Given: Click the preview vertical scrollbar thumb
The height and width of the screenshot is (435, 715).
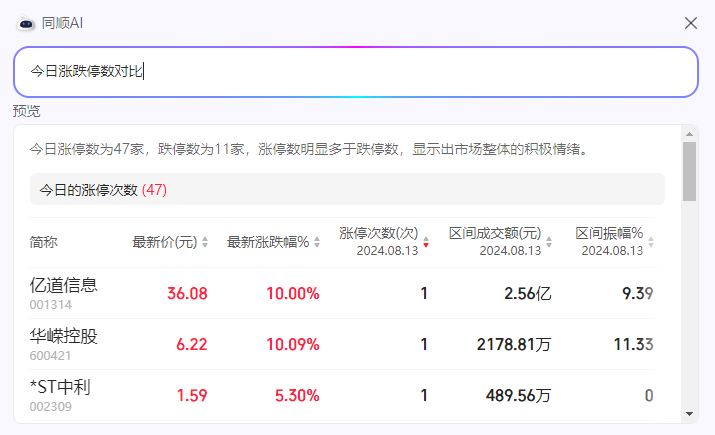Looking at the screenshot, I should pyautogui.click(x=689, y=171).
